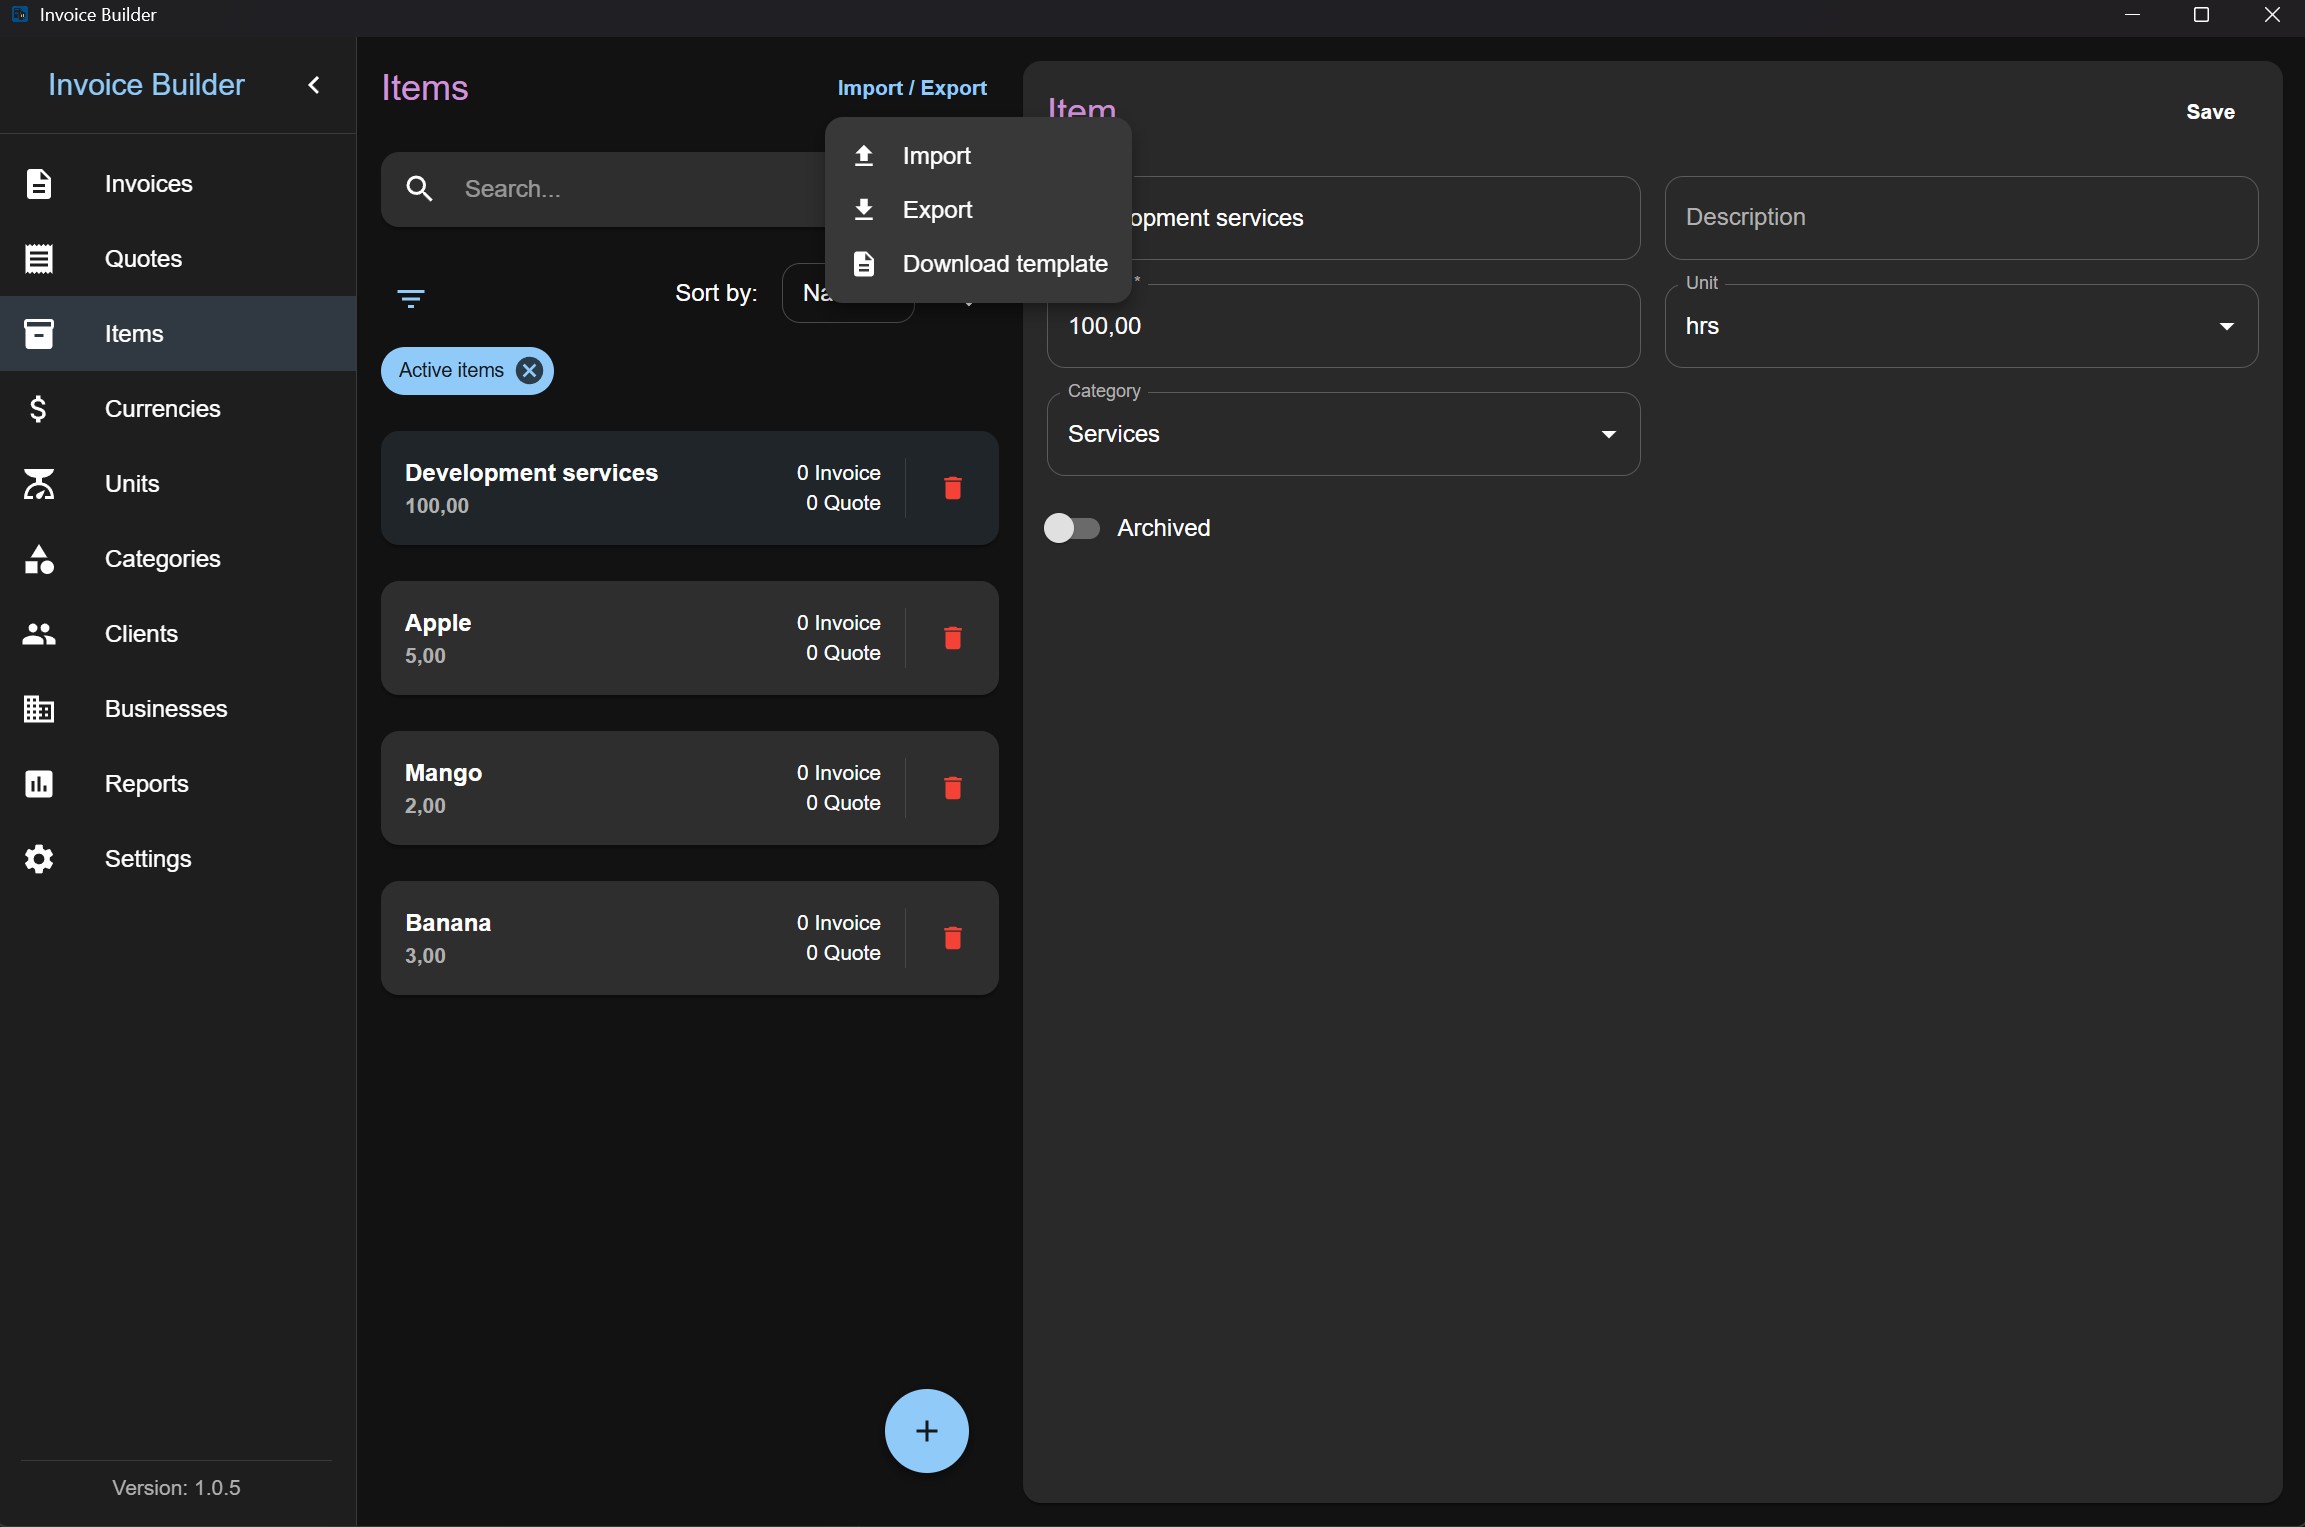Open the Units scale icon
The height and width of the screenshot is (1527, 2305).
[39, 484]
